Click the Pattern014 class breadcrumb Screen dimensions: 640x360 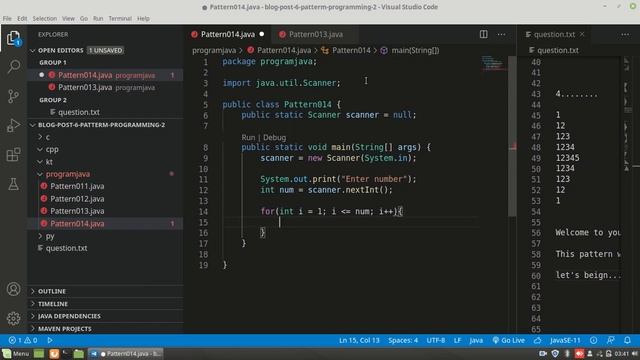(x=346, y=50)
